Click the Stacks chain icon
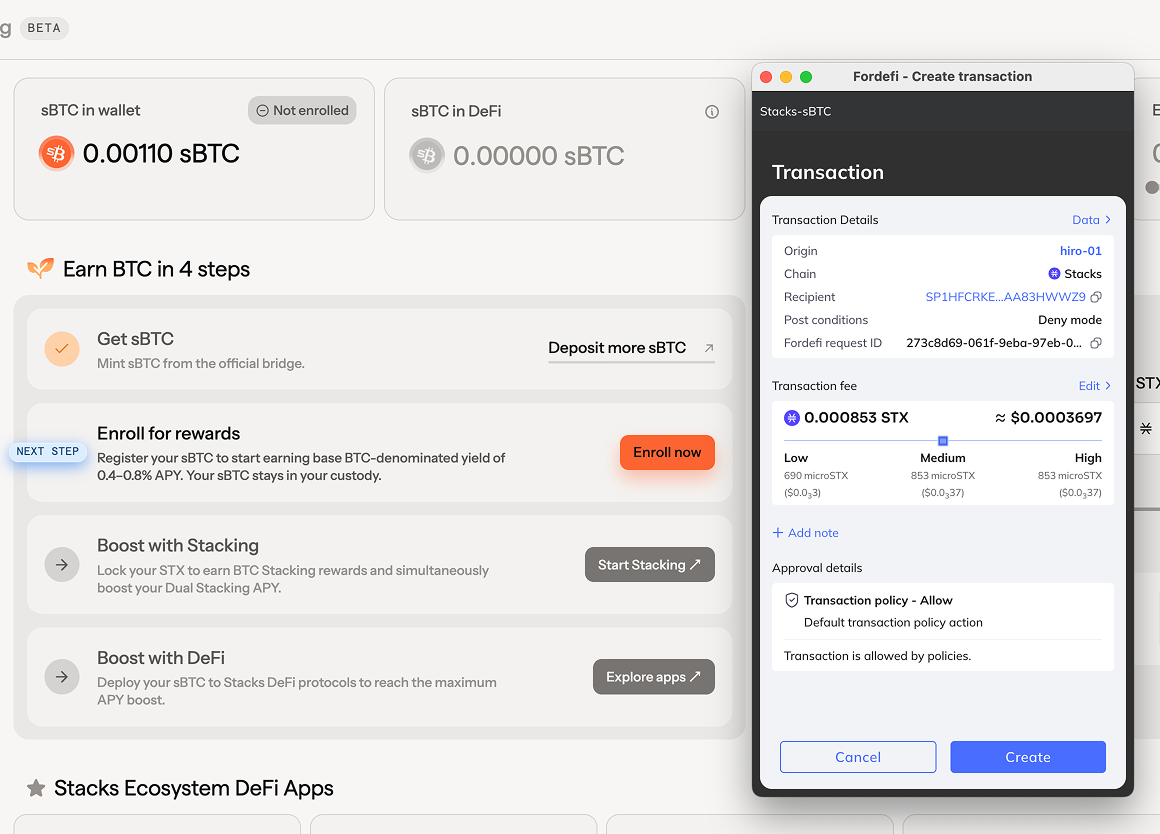The width and height of the screenshot is (1160, 834). [x=1054, y=274]
